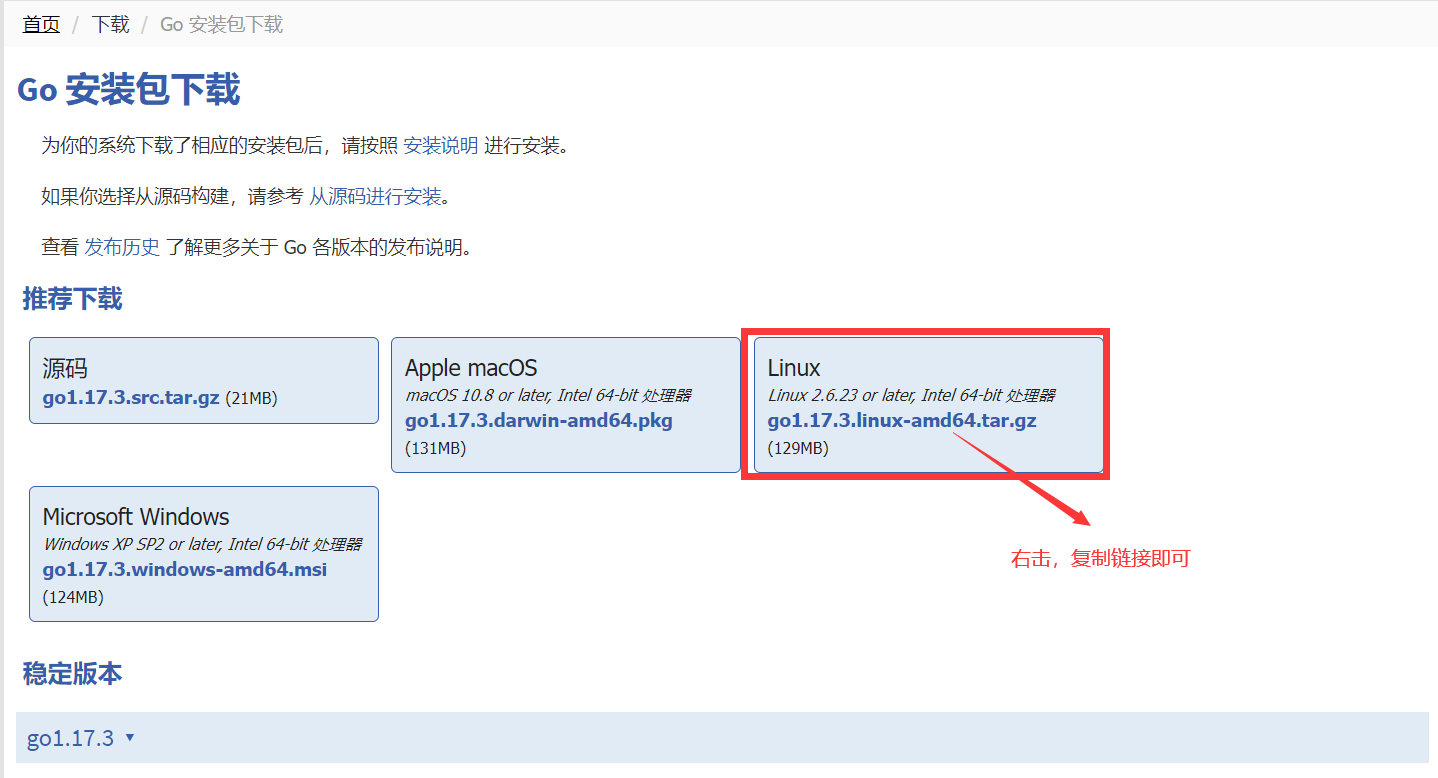Click the 源码 card title

coord(65,369)
